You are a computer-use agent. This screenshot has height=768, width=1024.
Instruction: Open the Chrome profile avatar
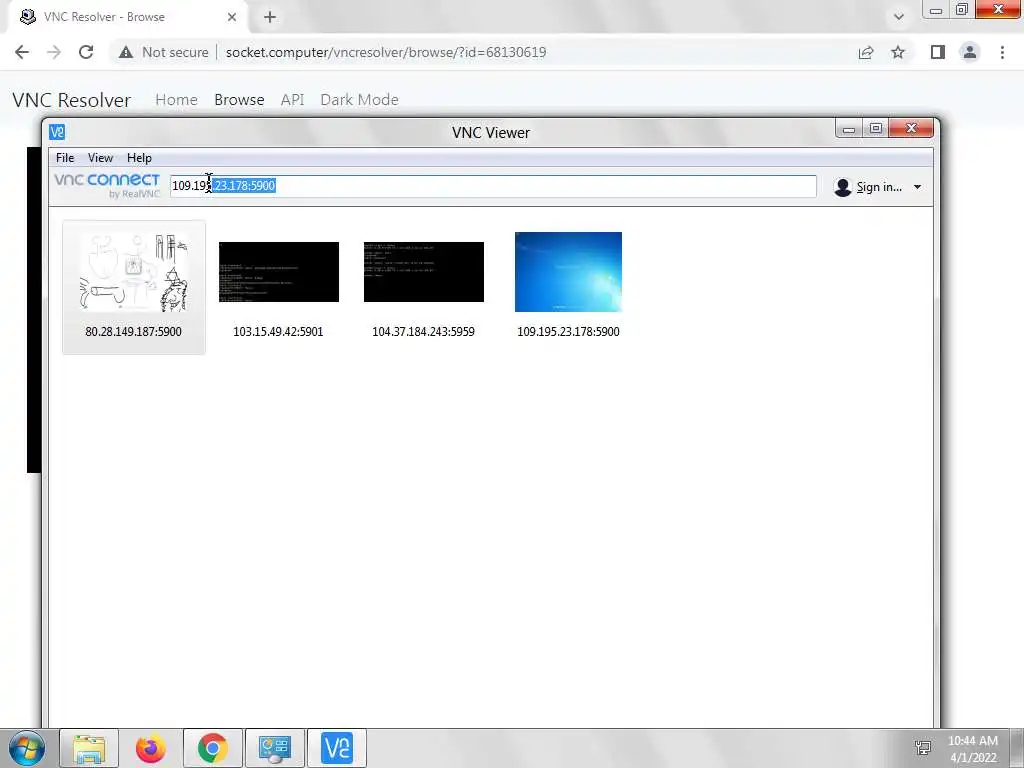click(x=970, y=52)
